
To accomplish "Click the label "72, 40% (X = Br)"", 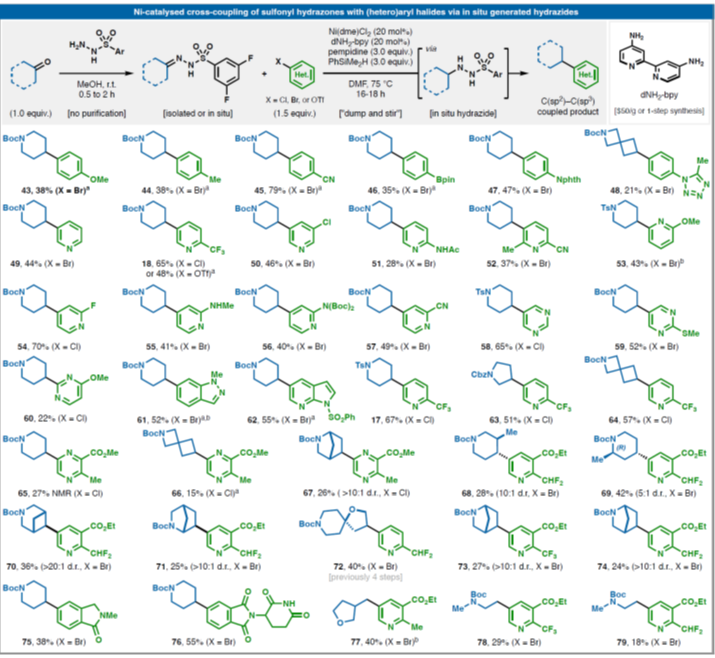I will [365, 567].
